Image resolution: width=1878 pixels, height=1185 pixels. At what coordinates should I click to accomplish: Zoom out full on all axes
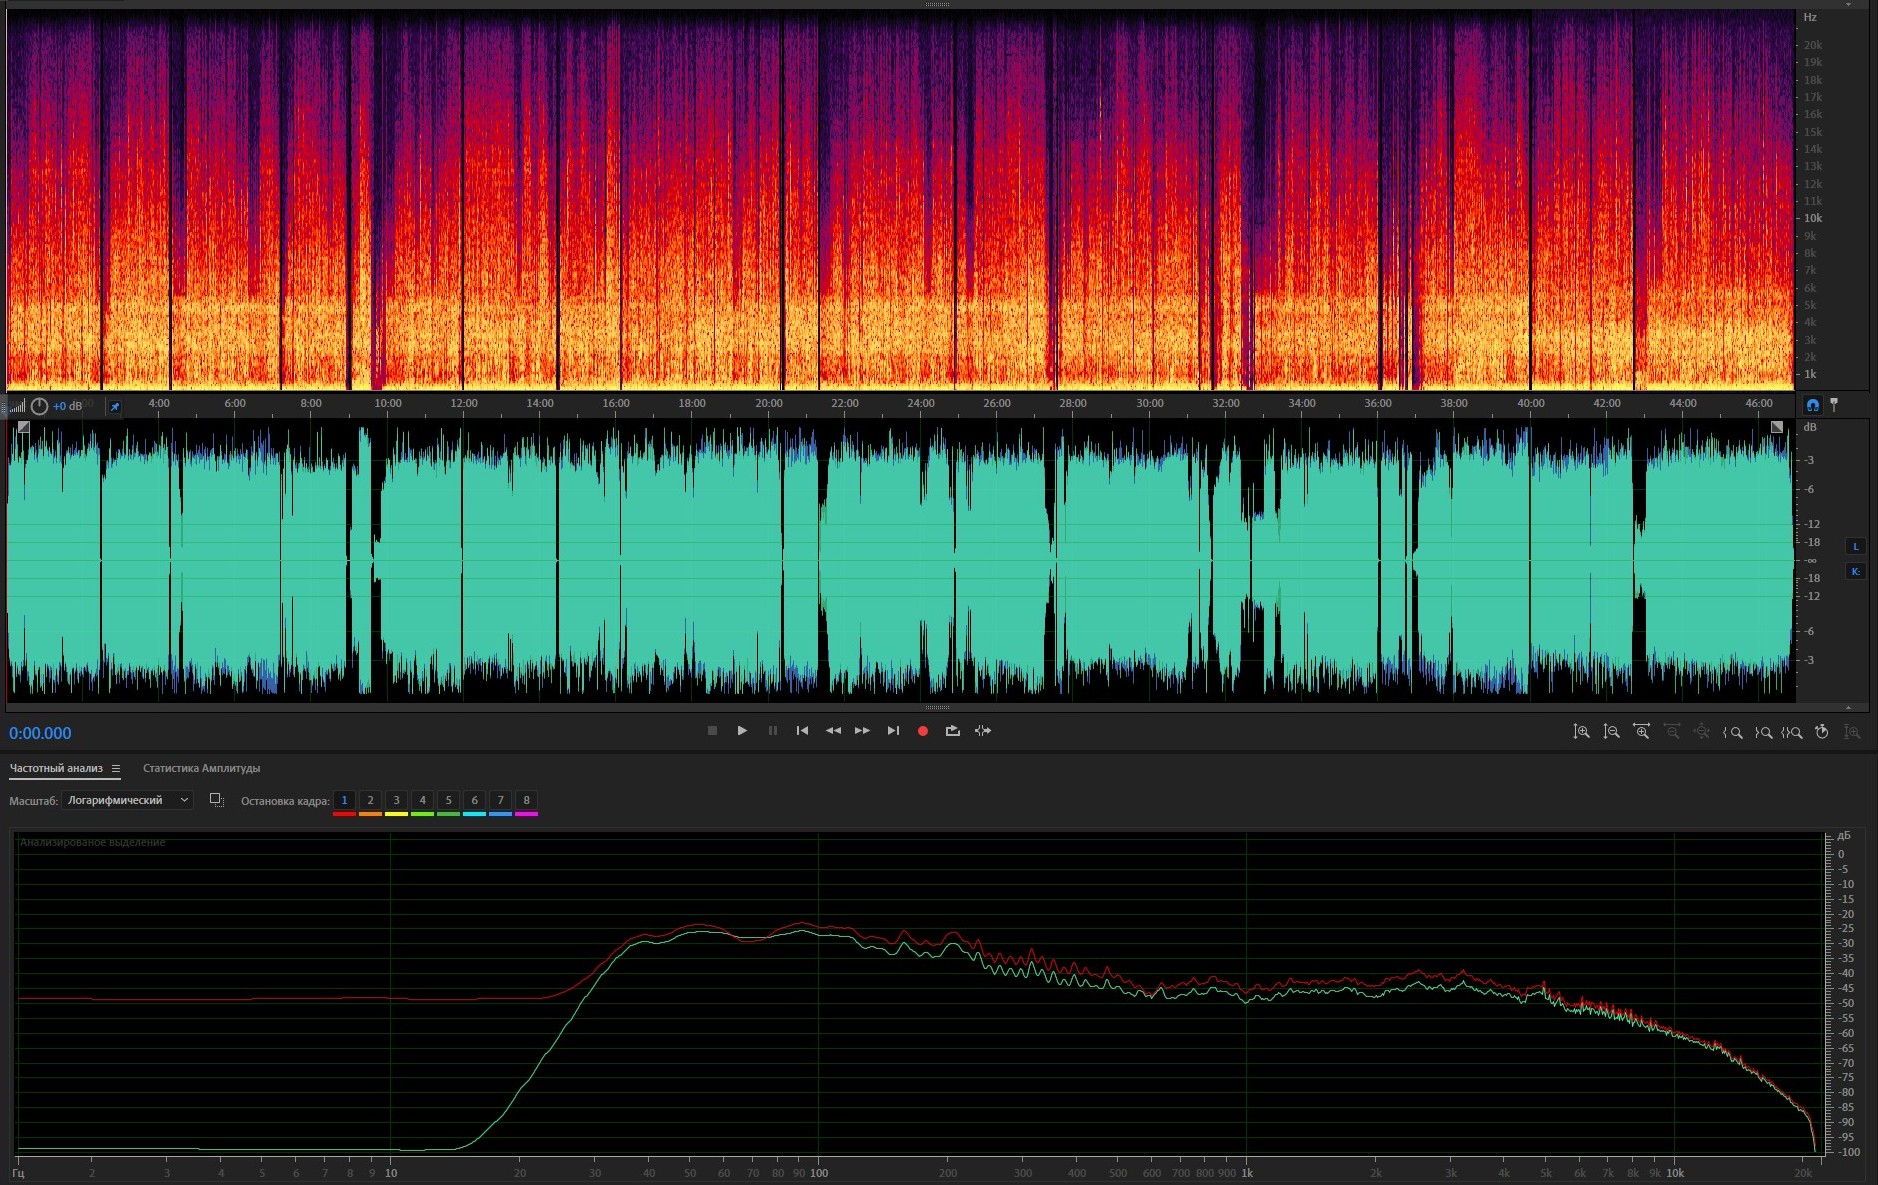click(1701, 732)
